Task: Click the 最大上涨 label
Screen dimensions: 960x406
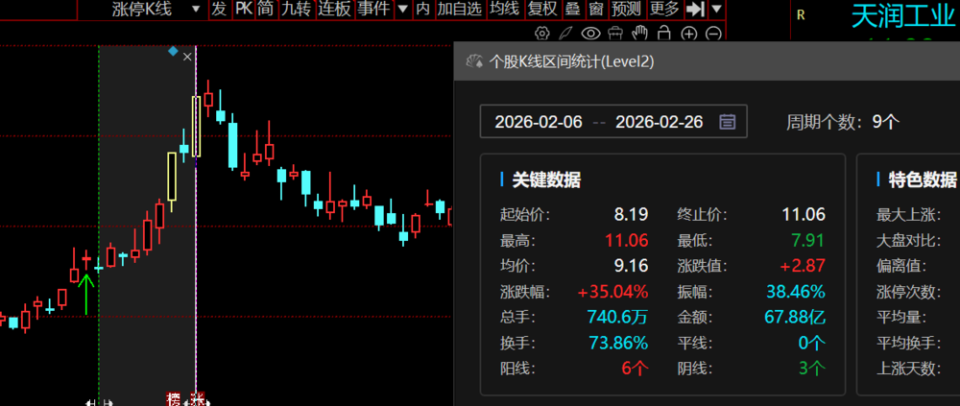Action: click(x=908, y=214)
